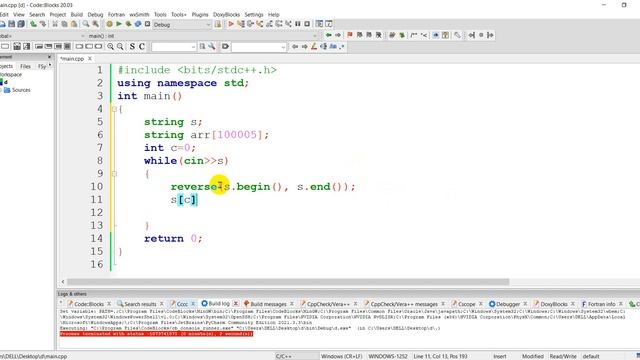Screen dimensions: 640x360
Task: Open the Project menu
Action: 58,14
